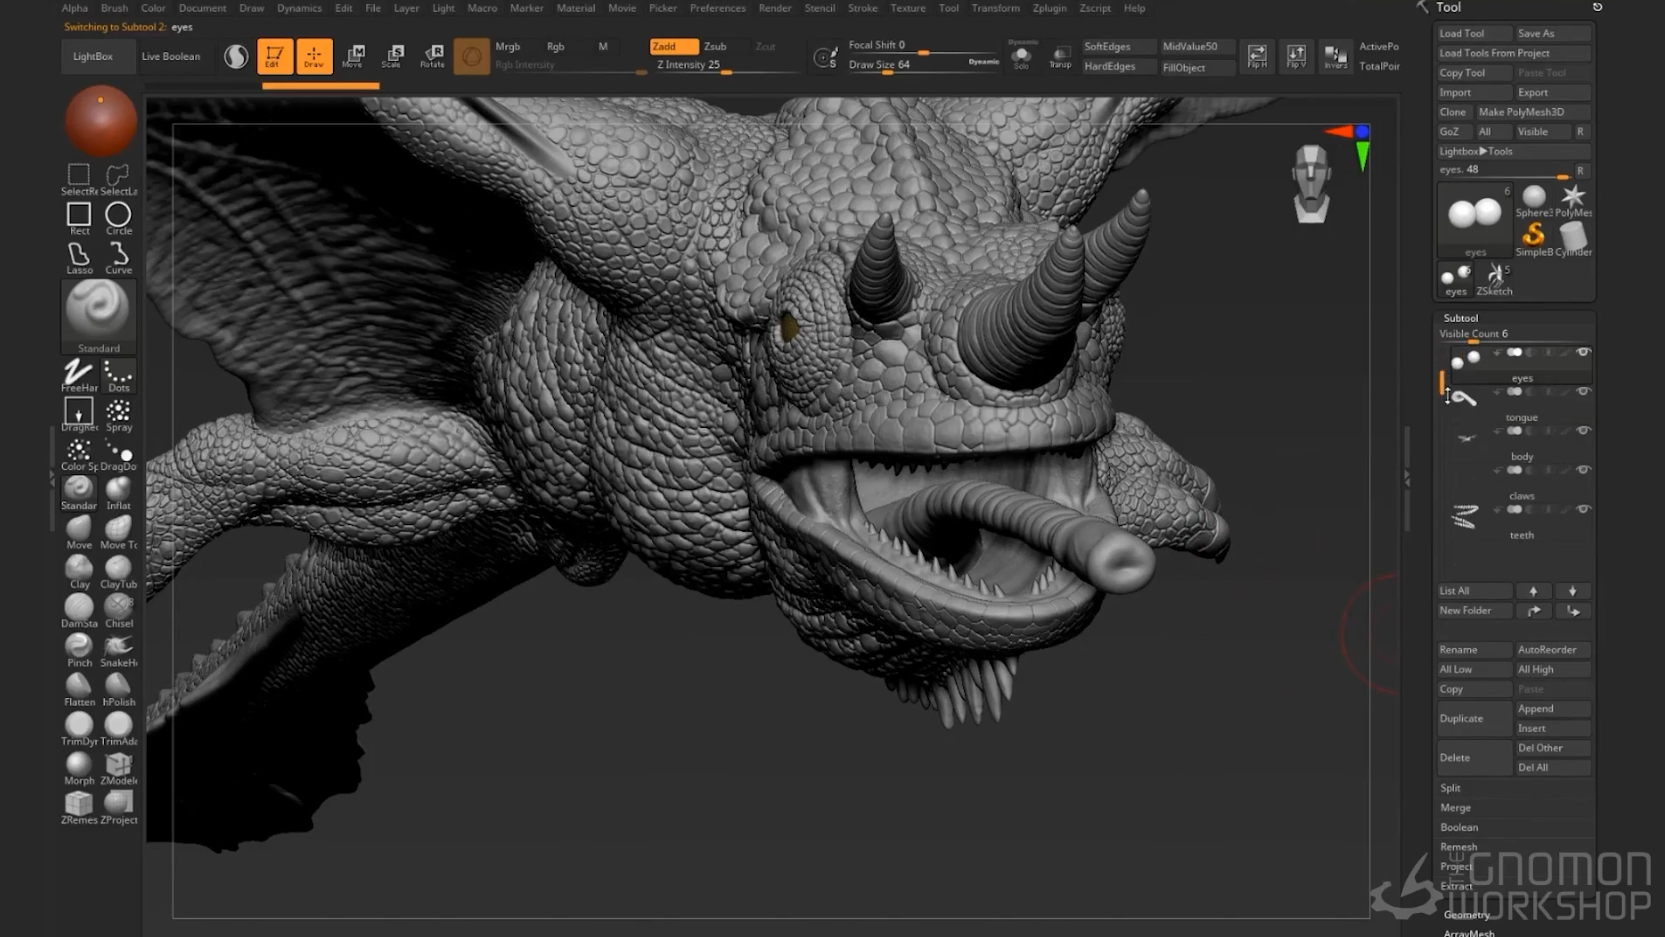Open the Preferences menu
1665x937 pixels.
coord(717,8)
